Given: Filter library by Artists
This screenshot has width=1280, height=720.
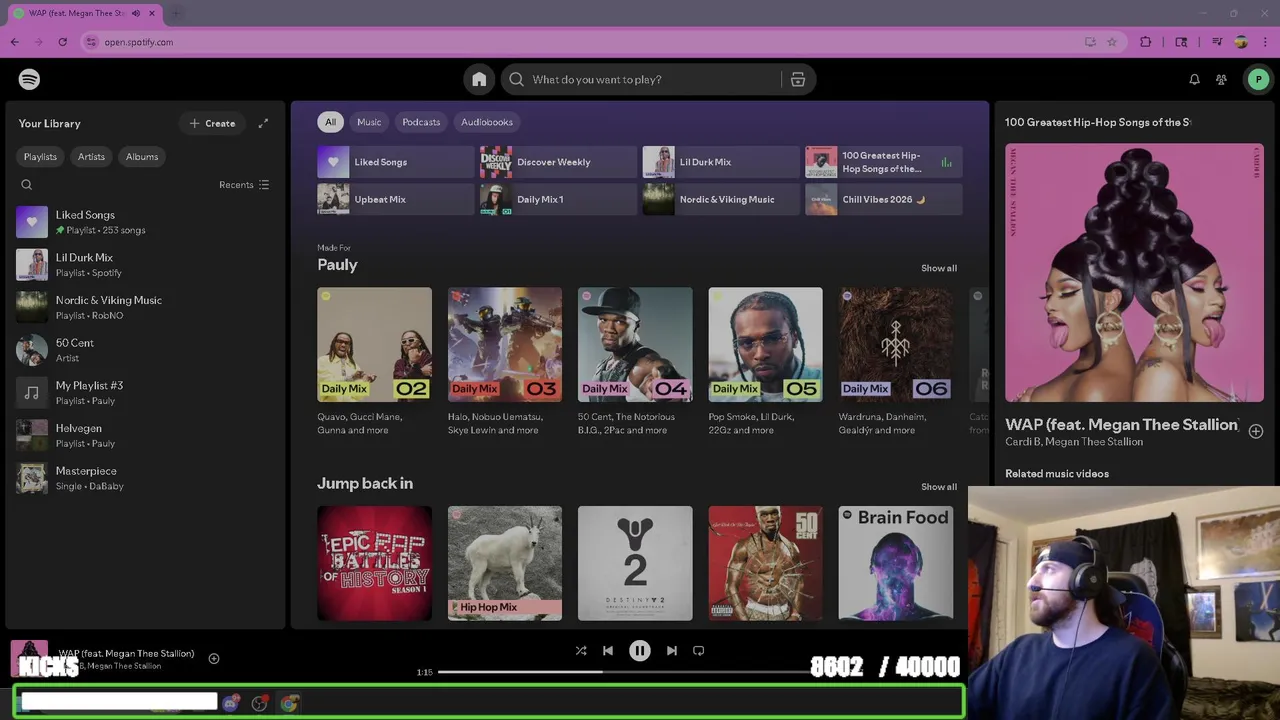Looking at the screenshot, I should pyautogui.click(x=91, y=157).
